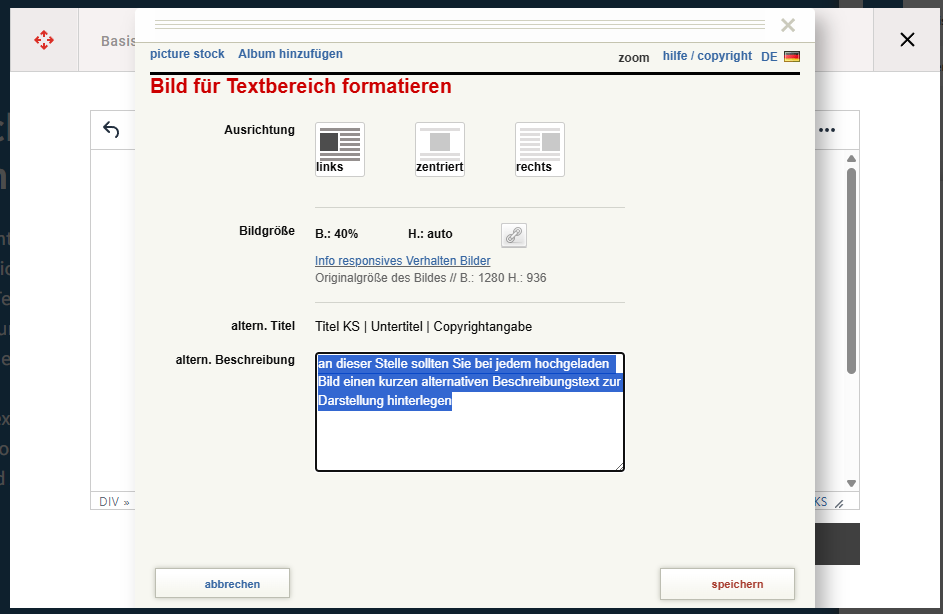Screen dimensions: 943x614
Task: Click the 'DIV' element path in status bar
Action: tap(109, 502)
